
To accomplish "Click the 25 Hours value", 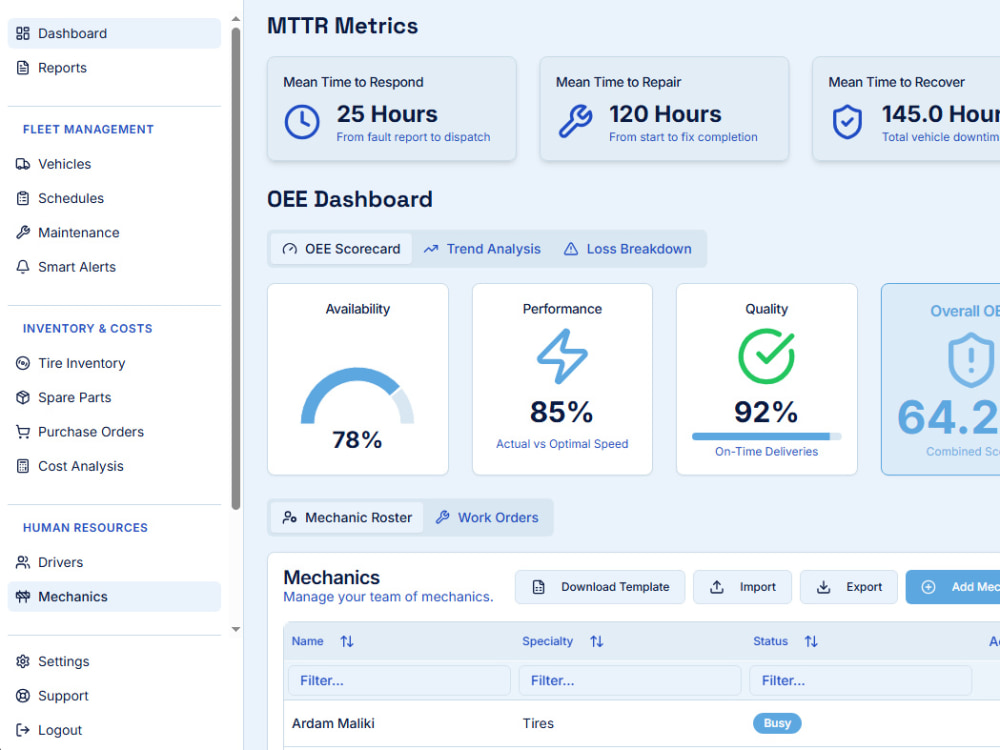I will pyautogui.click(x=387, y=114).
